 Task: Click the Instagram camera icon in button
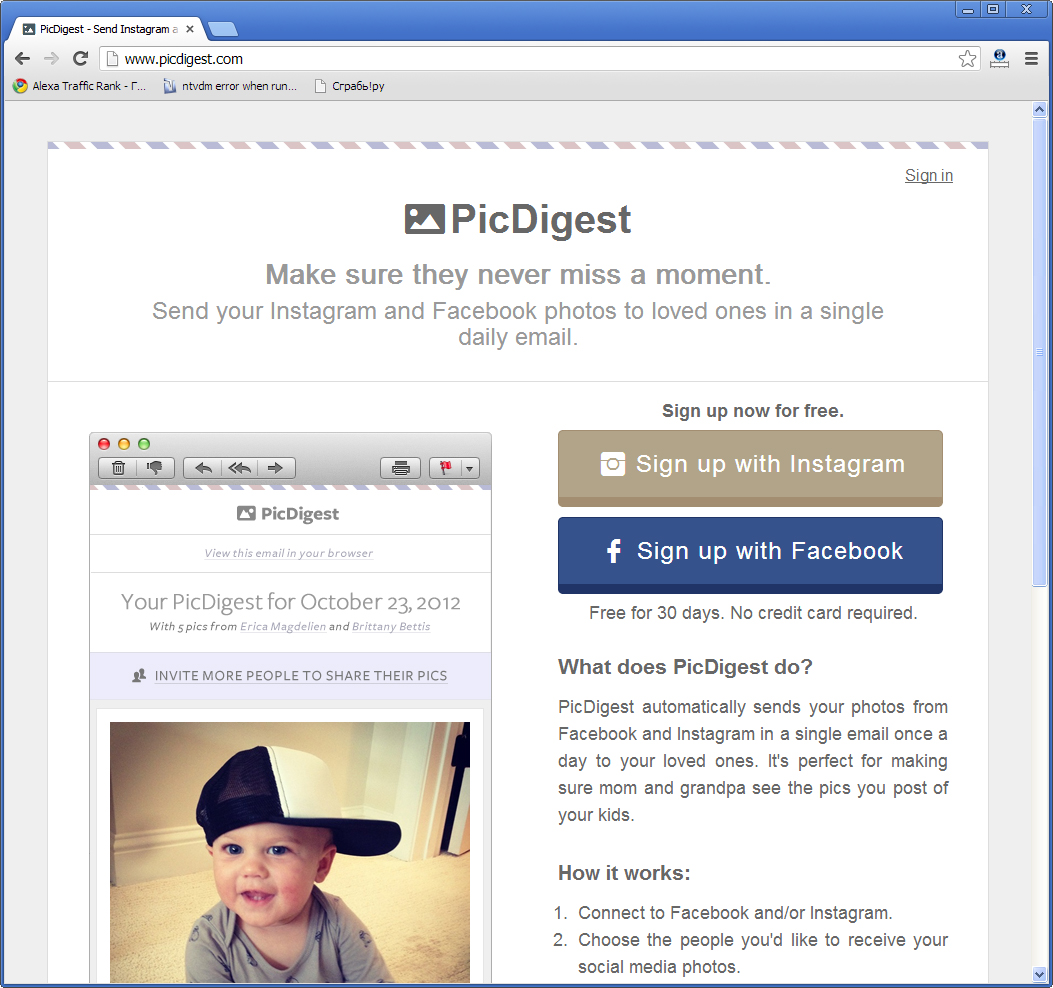tap(612, 463)
